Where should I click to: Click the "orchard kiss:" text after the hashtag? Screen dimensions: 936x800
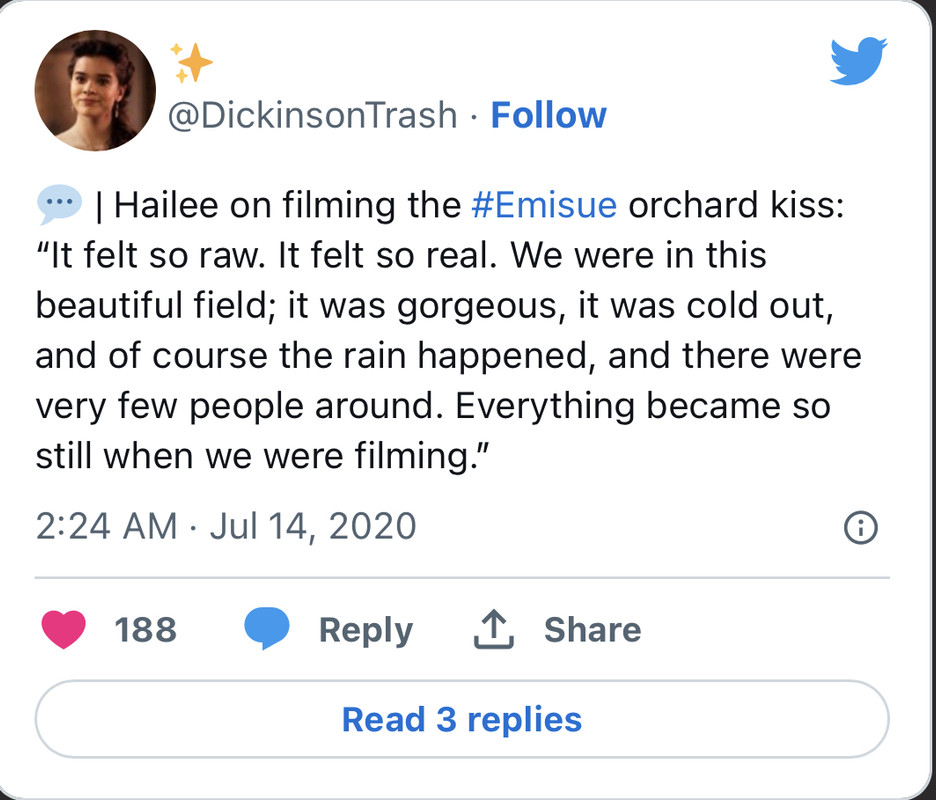(737, 206)
